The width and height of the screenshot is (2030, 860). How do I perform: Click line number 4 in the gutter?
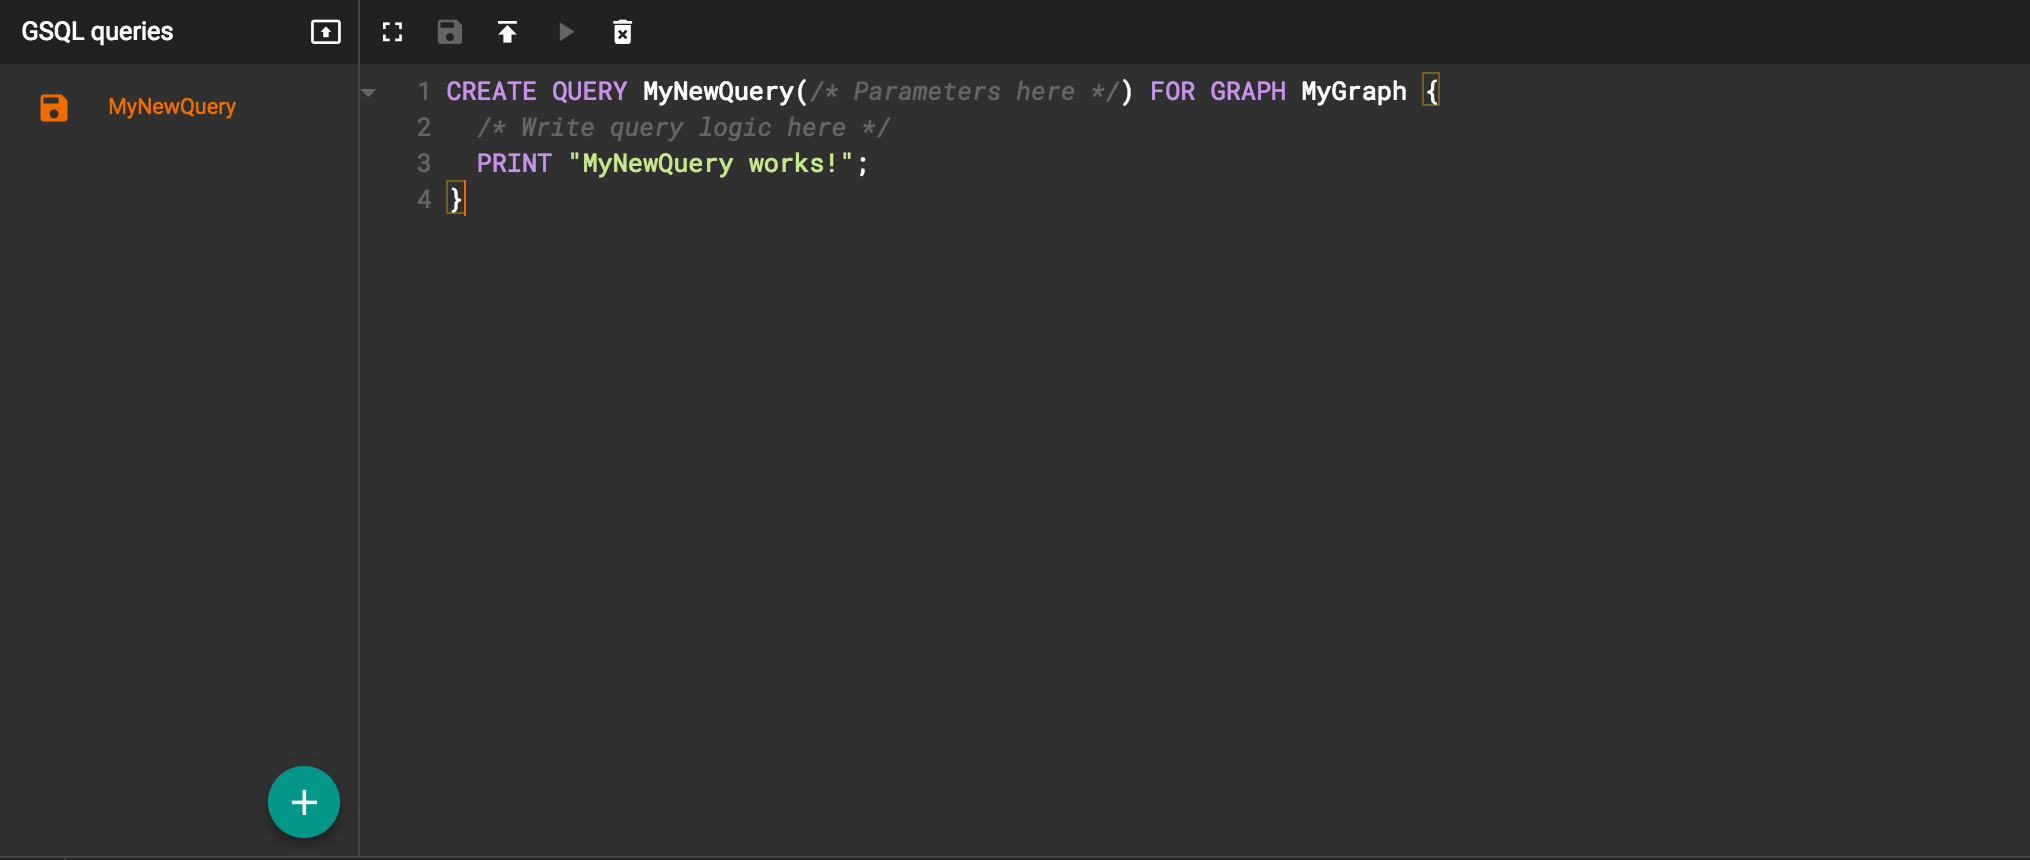pyautogui.click(x=424, y=200)
